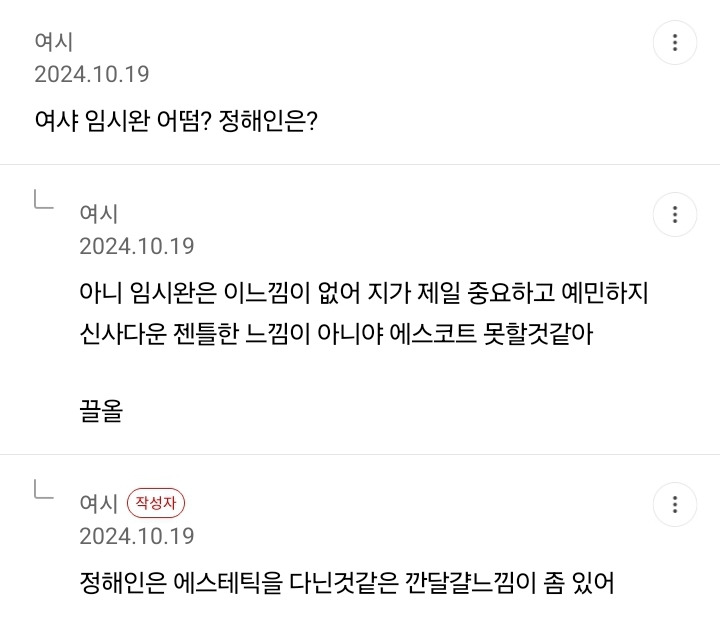Click the red 작성자 badge

[156, 503]
